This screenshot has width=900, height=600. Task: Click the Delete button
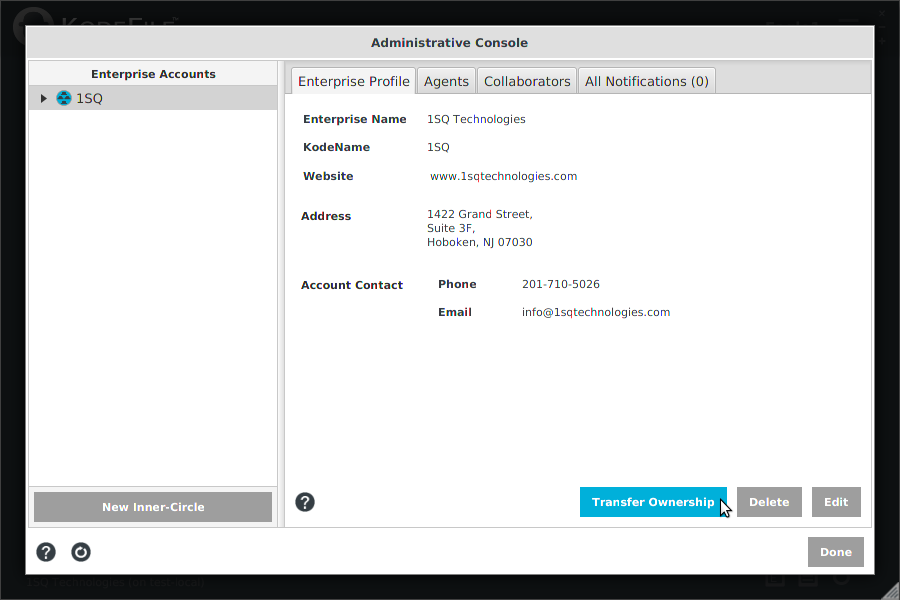click(769, 502)
